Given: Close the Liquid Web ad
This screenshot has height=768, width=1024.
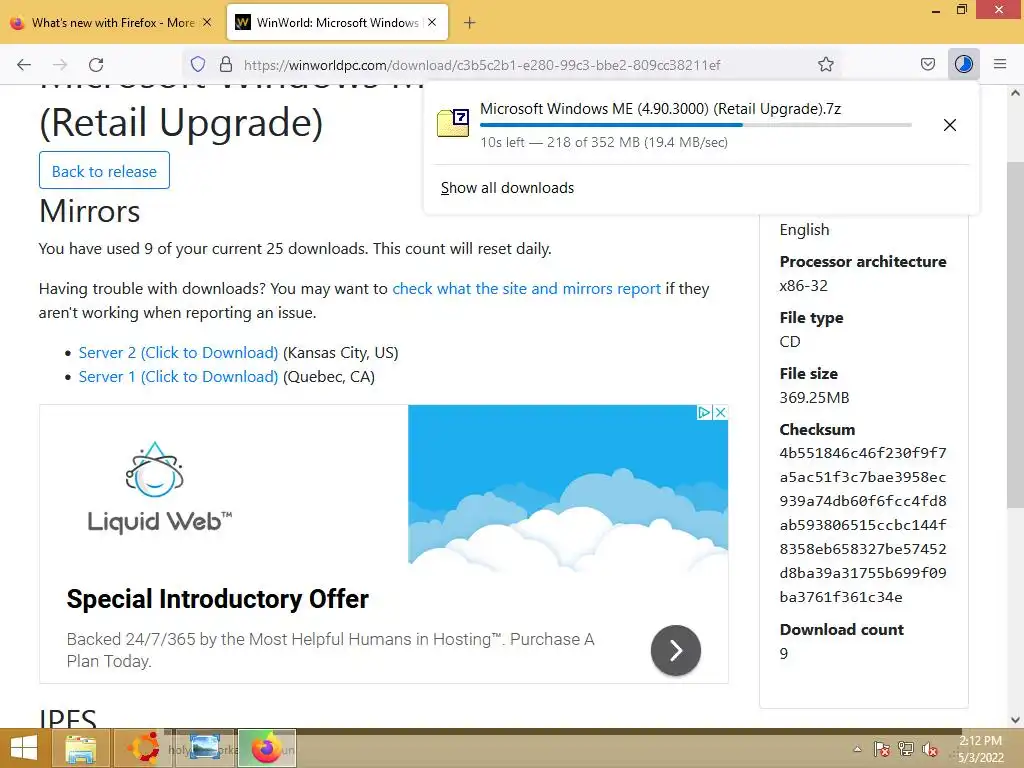Looking at the screenshot, I should pos(720,412).
